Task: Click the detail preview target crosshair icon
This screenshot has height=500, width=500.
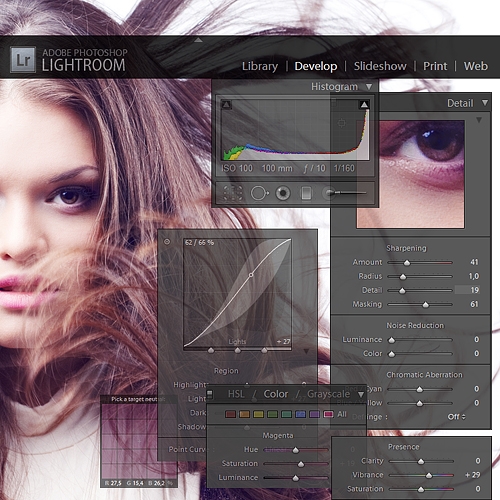Action: point(342,123)
